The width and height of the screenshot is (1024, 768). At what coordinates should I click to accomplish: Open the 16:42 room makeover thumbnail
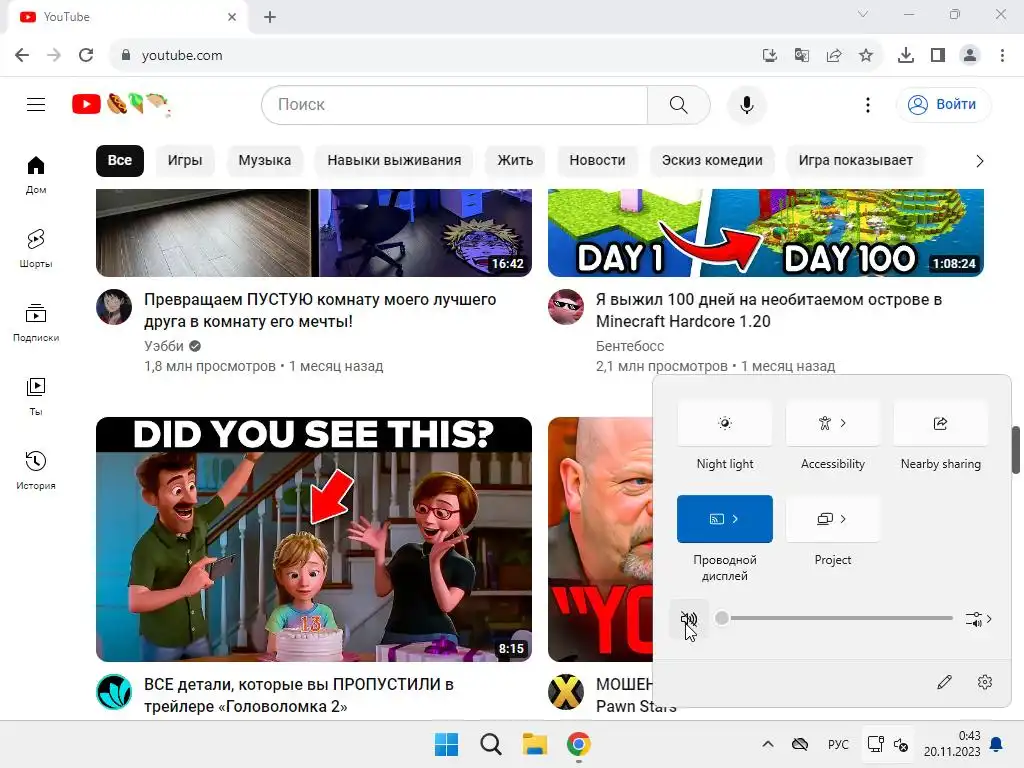point(313,233)
